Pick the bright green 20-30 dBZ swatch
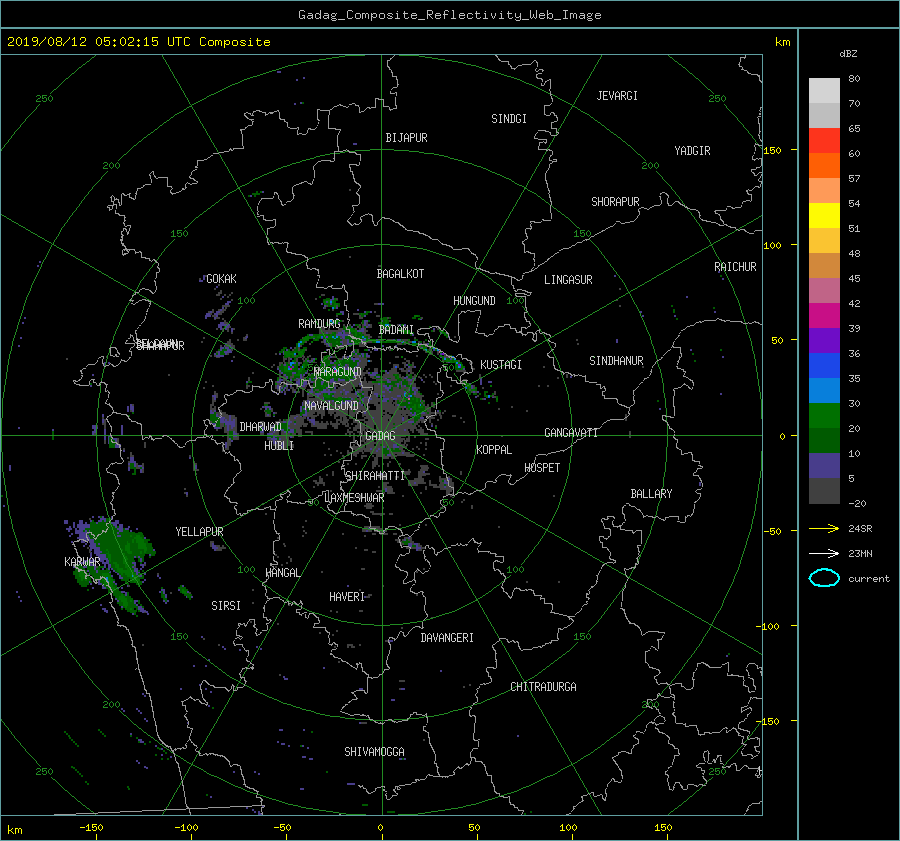This screenshot has height=841, width=900. tap(824, 415)
